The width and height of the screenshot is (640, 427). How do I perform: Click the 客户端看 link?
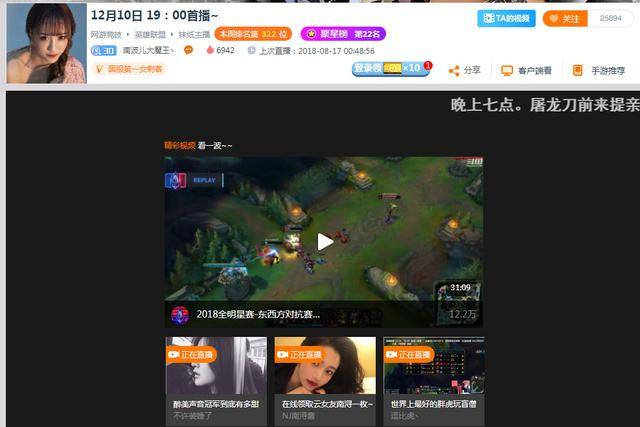click(535, 71)
